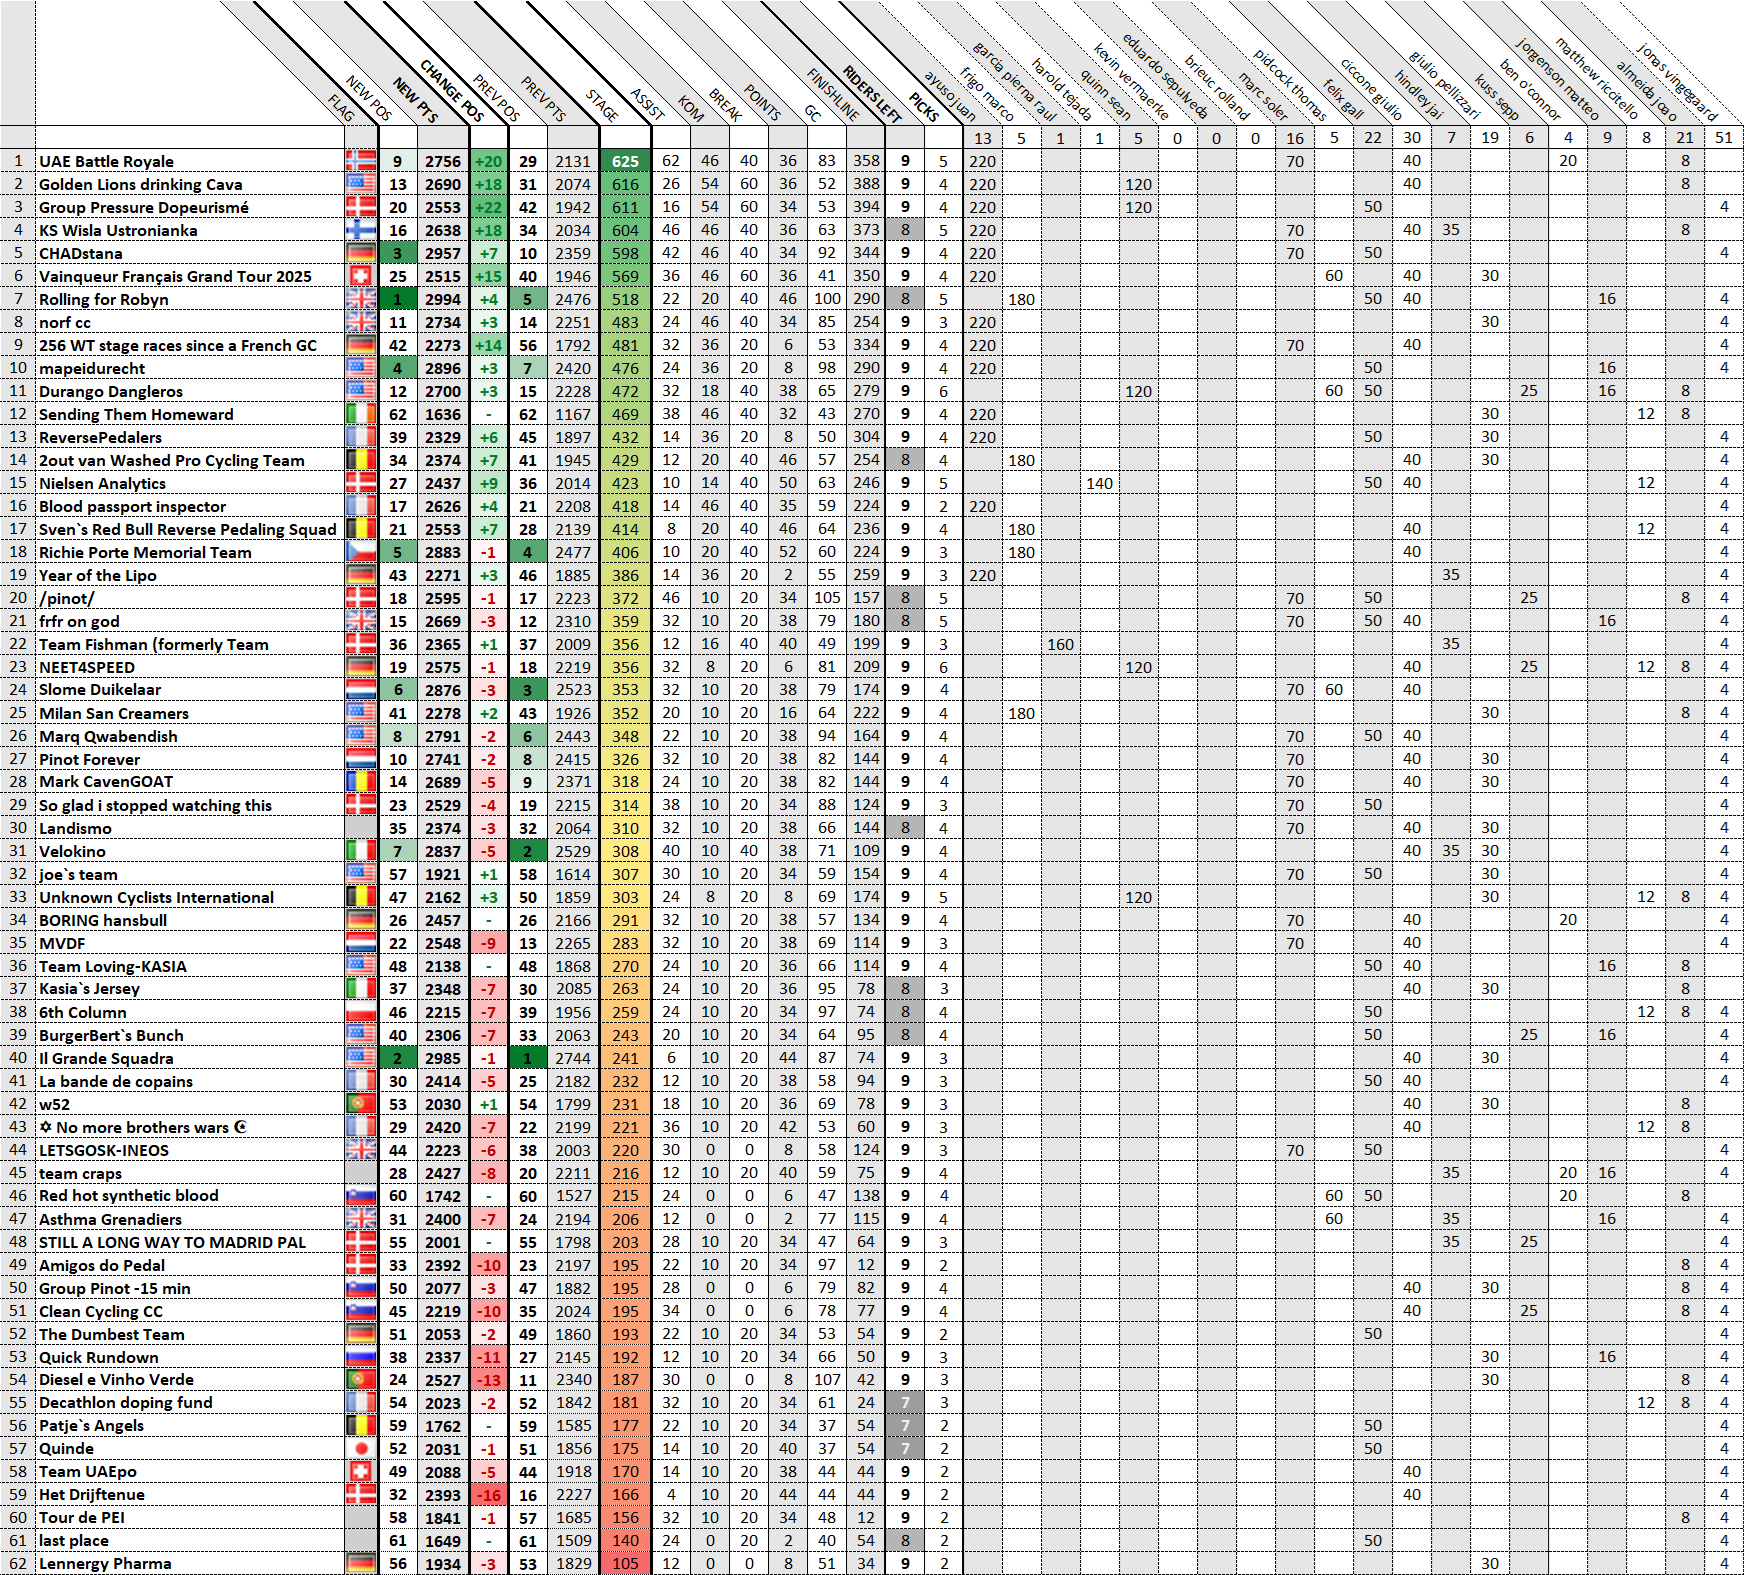1744x1575 pixels.
Task: Select the stage score 105 for Lennergy Pharma
Action: [625, 1564]
